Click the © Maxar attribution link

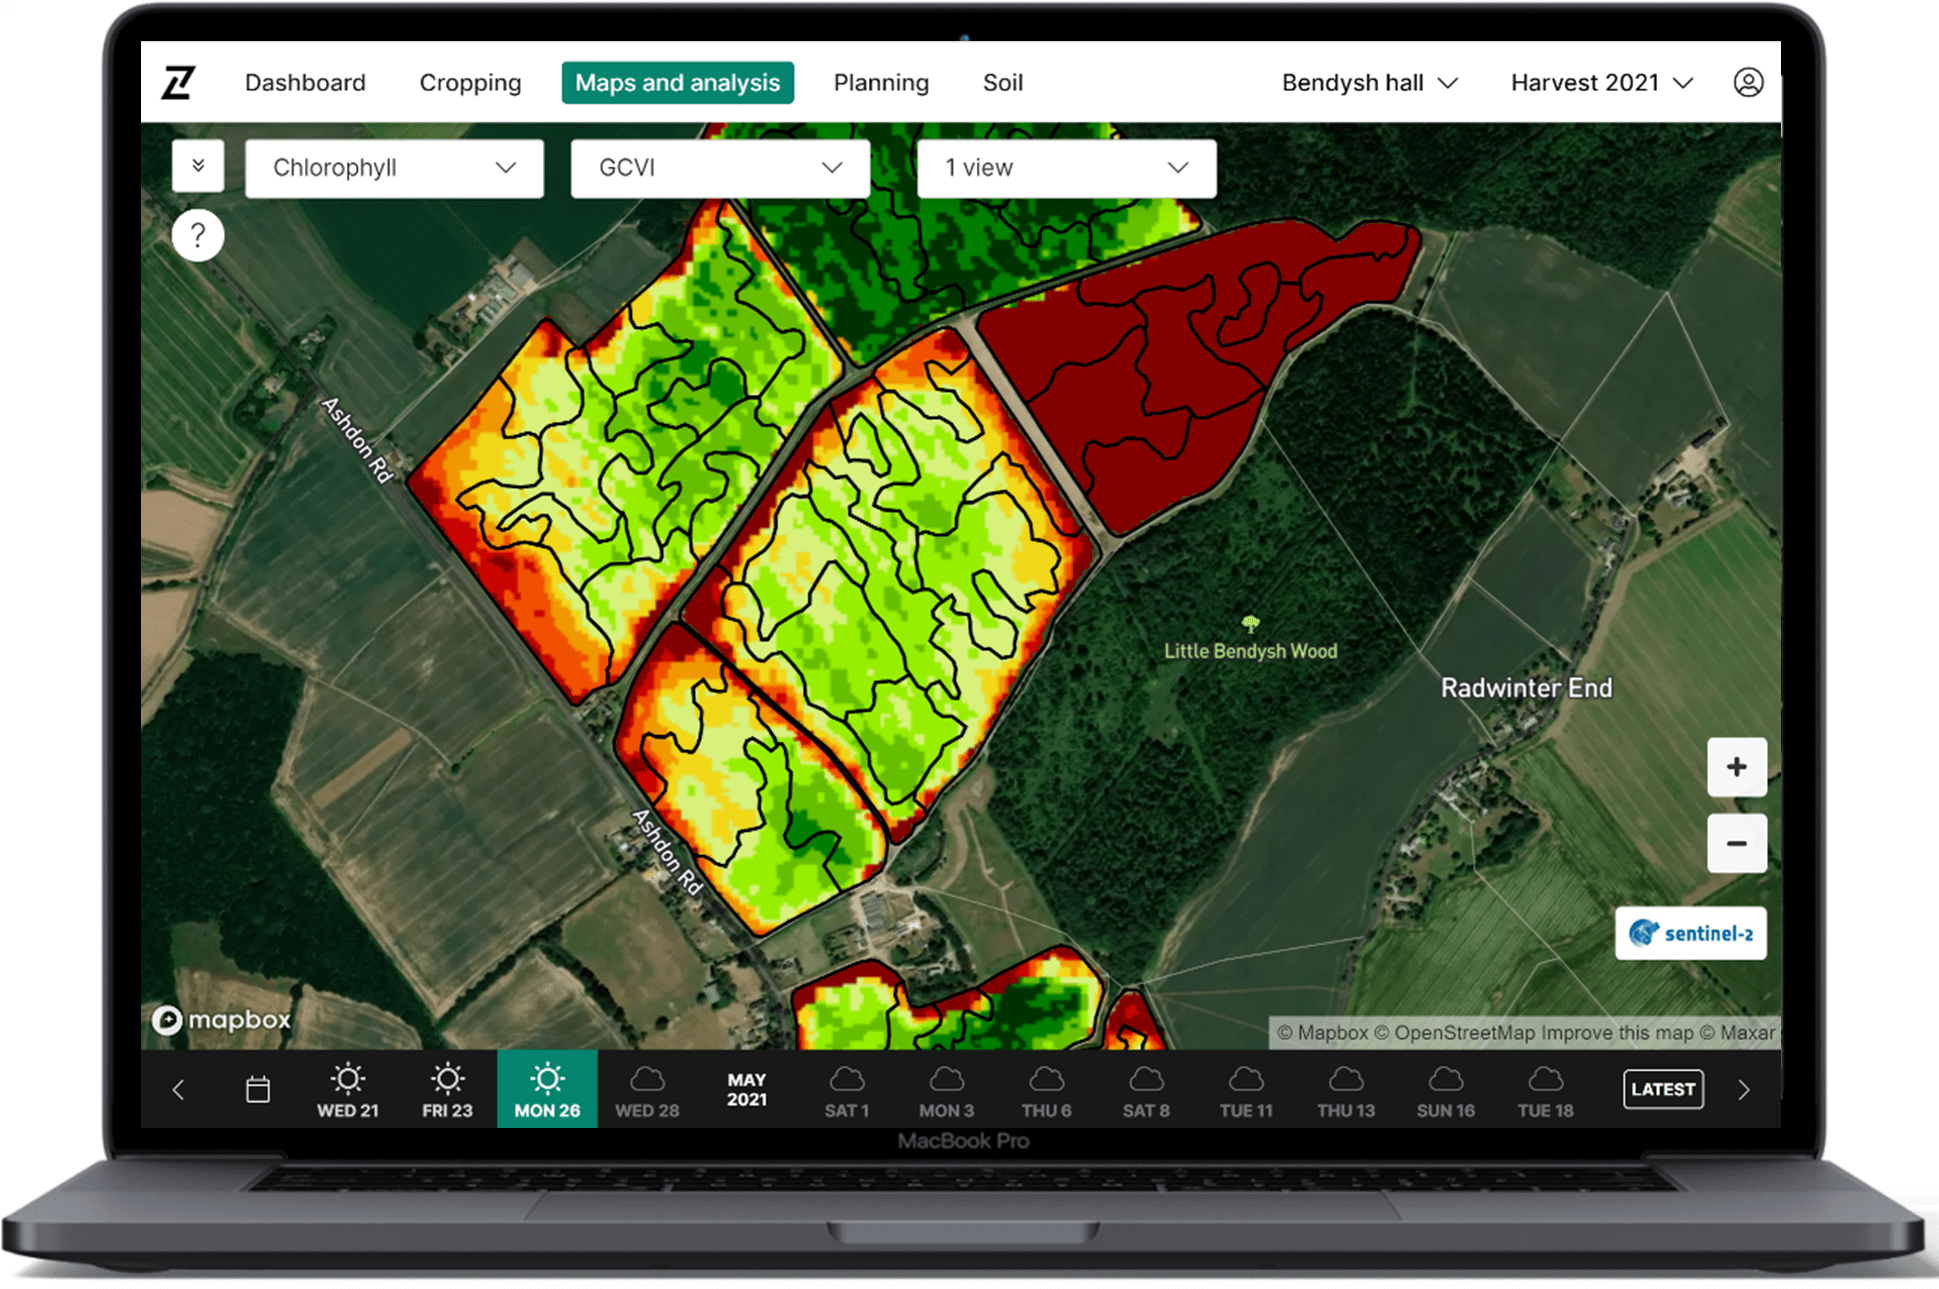(x=1737, y=1033)
